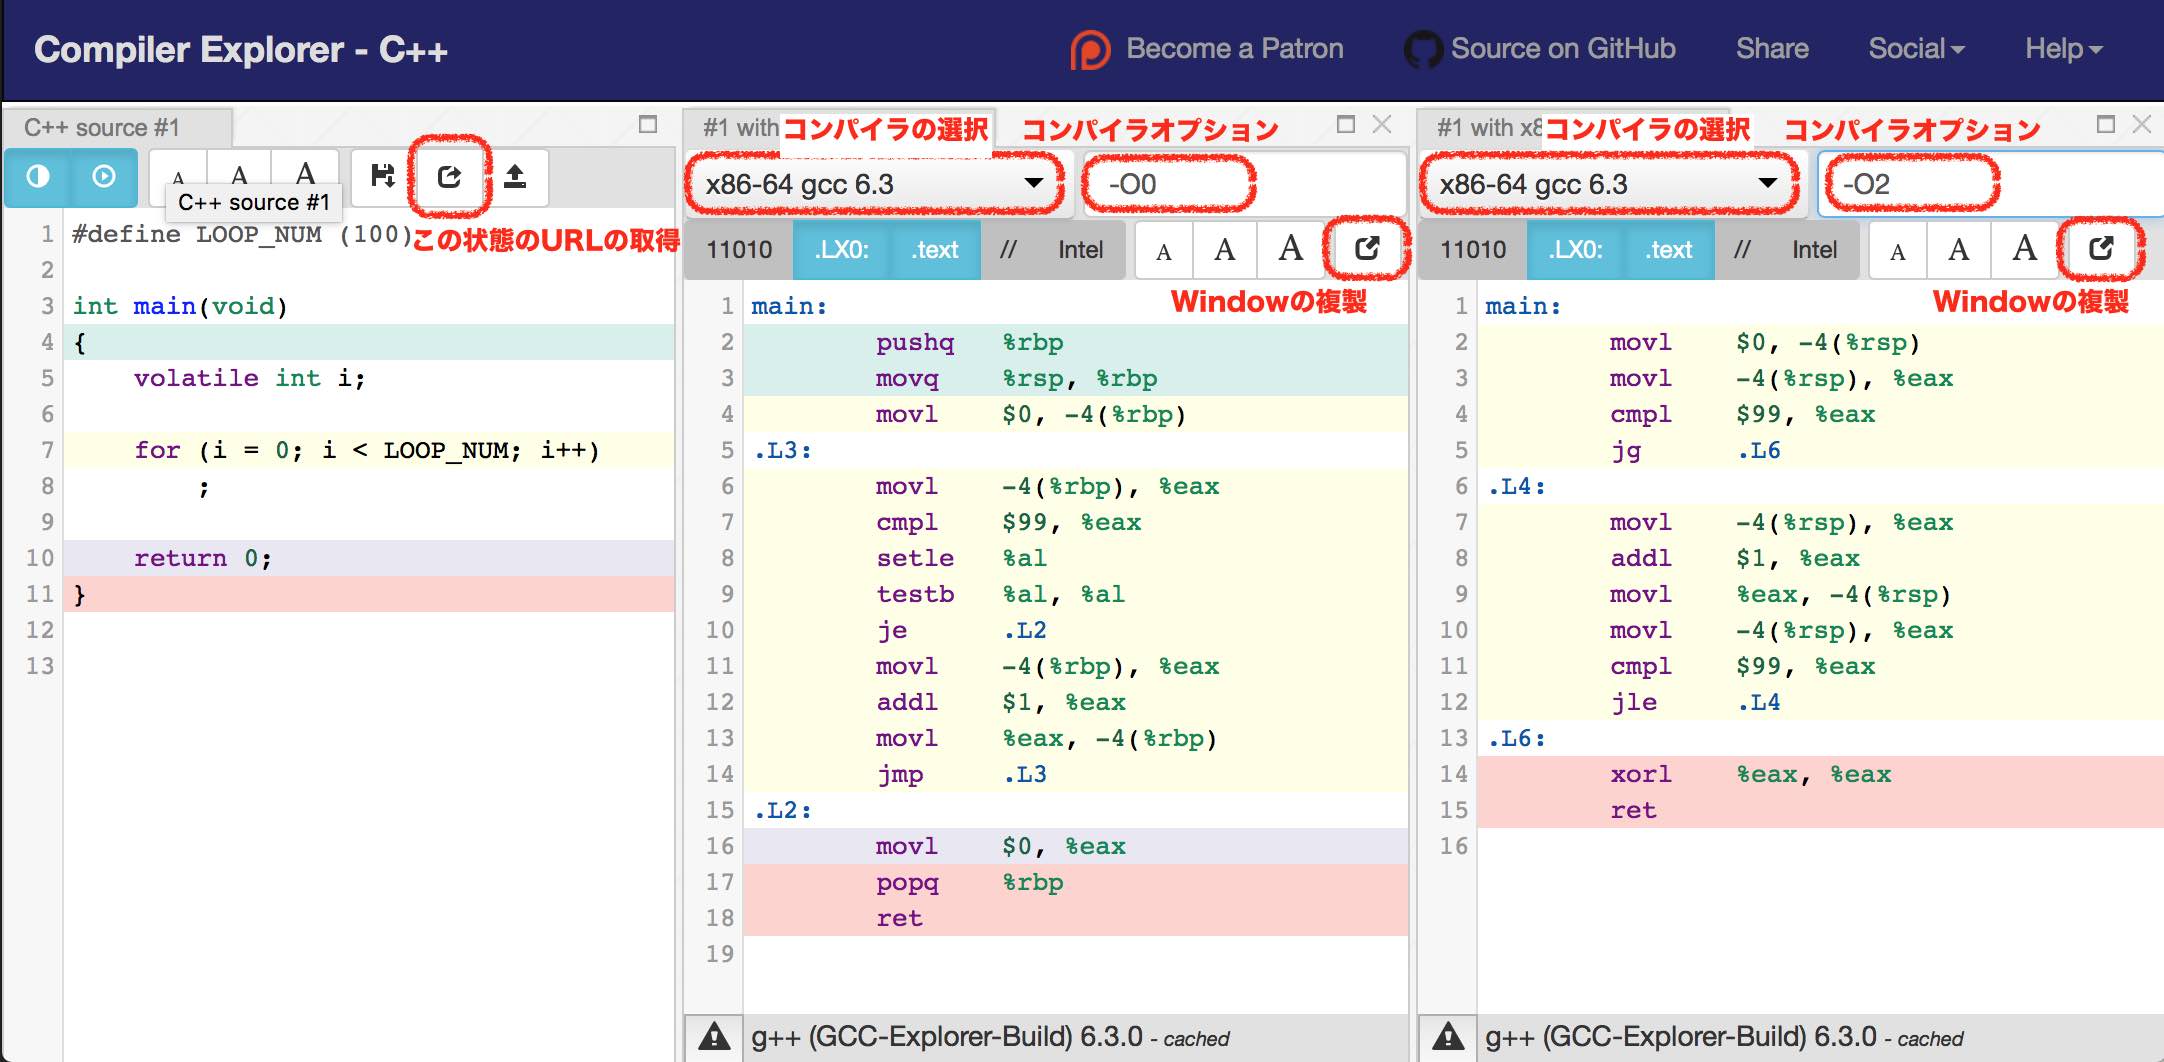Click the upload arrow icon in source toolbar
2164x1062 pixels.
[x=515, y=177]
